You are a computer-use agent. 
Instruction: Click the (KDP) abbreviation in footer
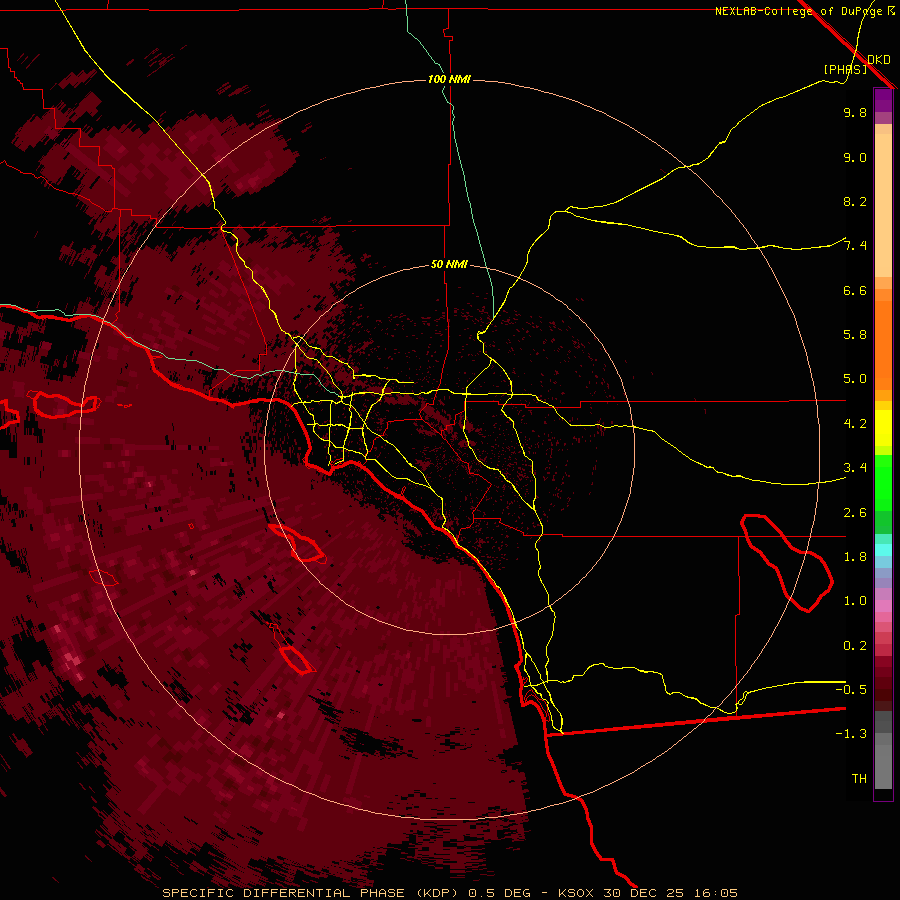tap(439, 893)
